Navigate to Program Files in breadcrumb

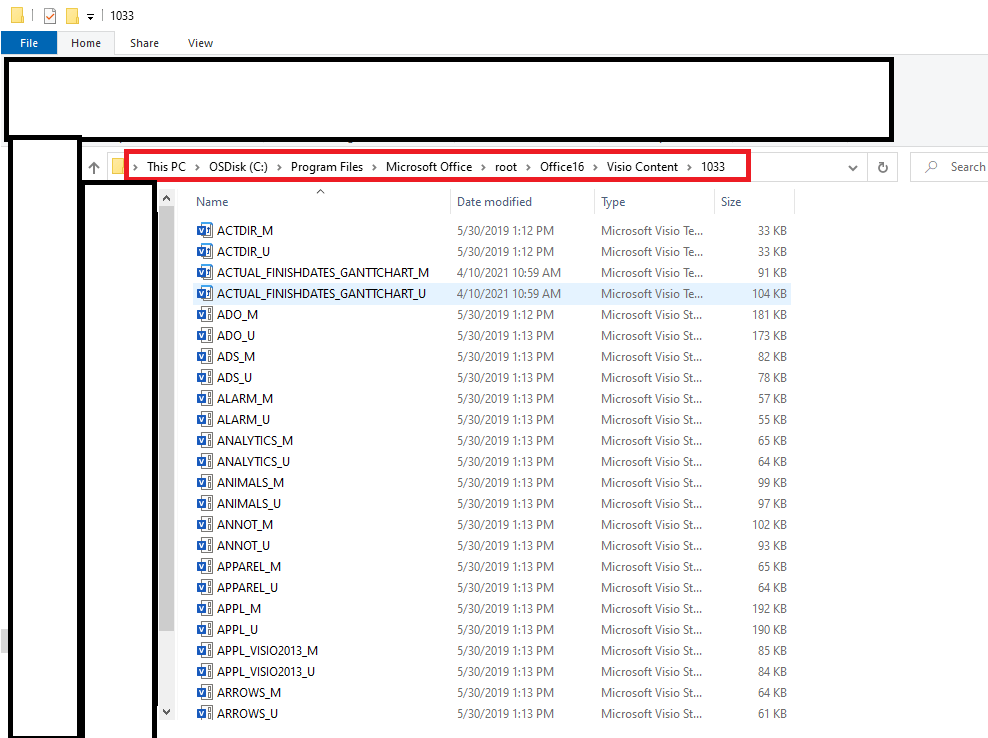(326, 167)
